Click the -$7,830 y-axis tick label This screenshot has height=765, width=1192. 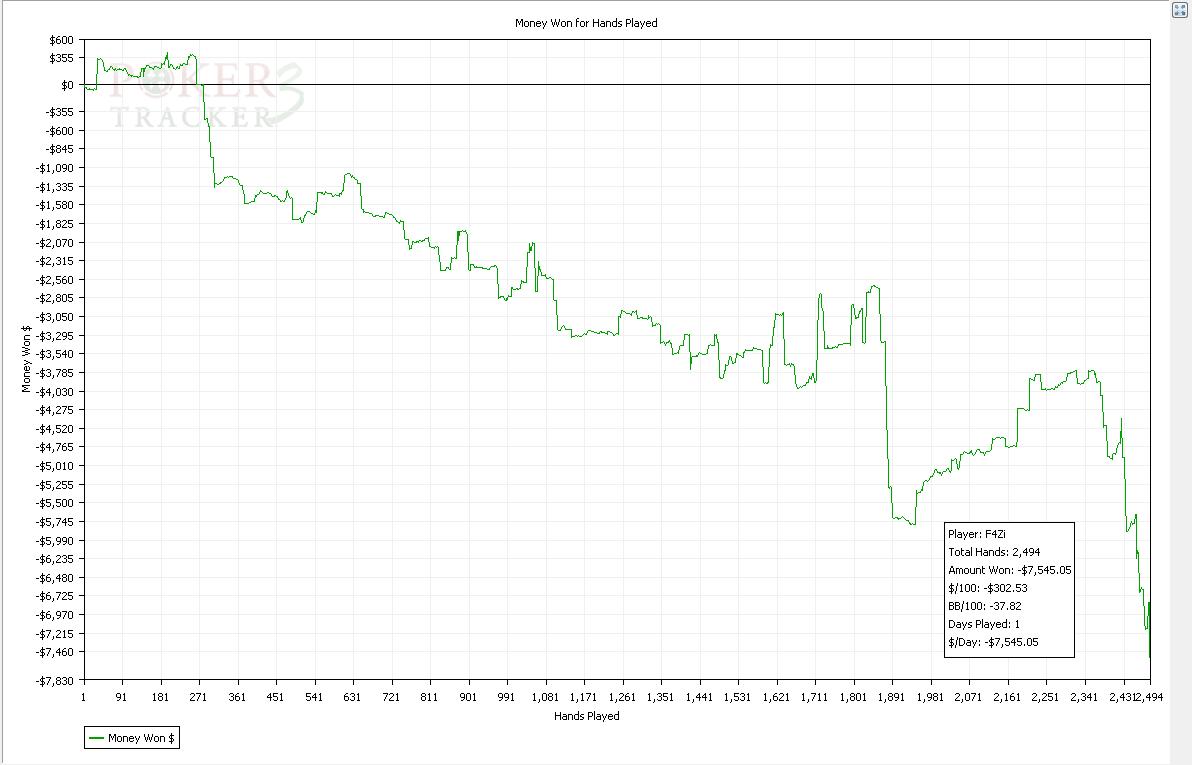(x=55, y=681)
